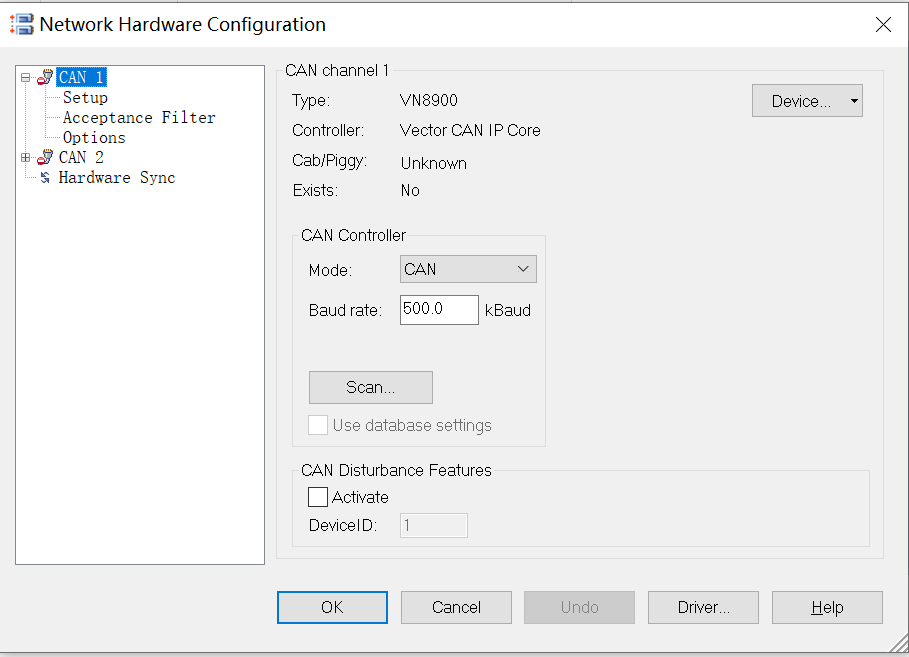909x657 pixels.
Task: Click the CAN 1 channel icon
Action: 44,77
